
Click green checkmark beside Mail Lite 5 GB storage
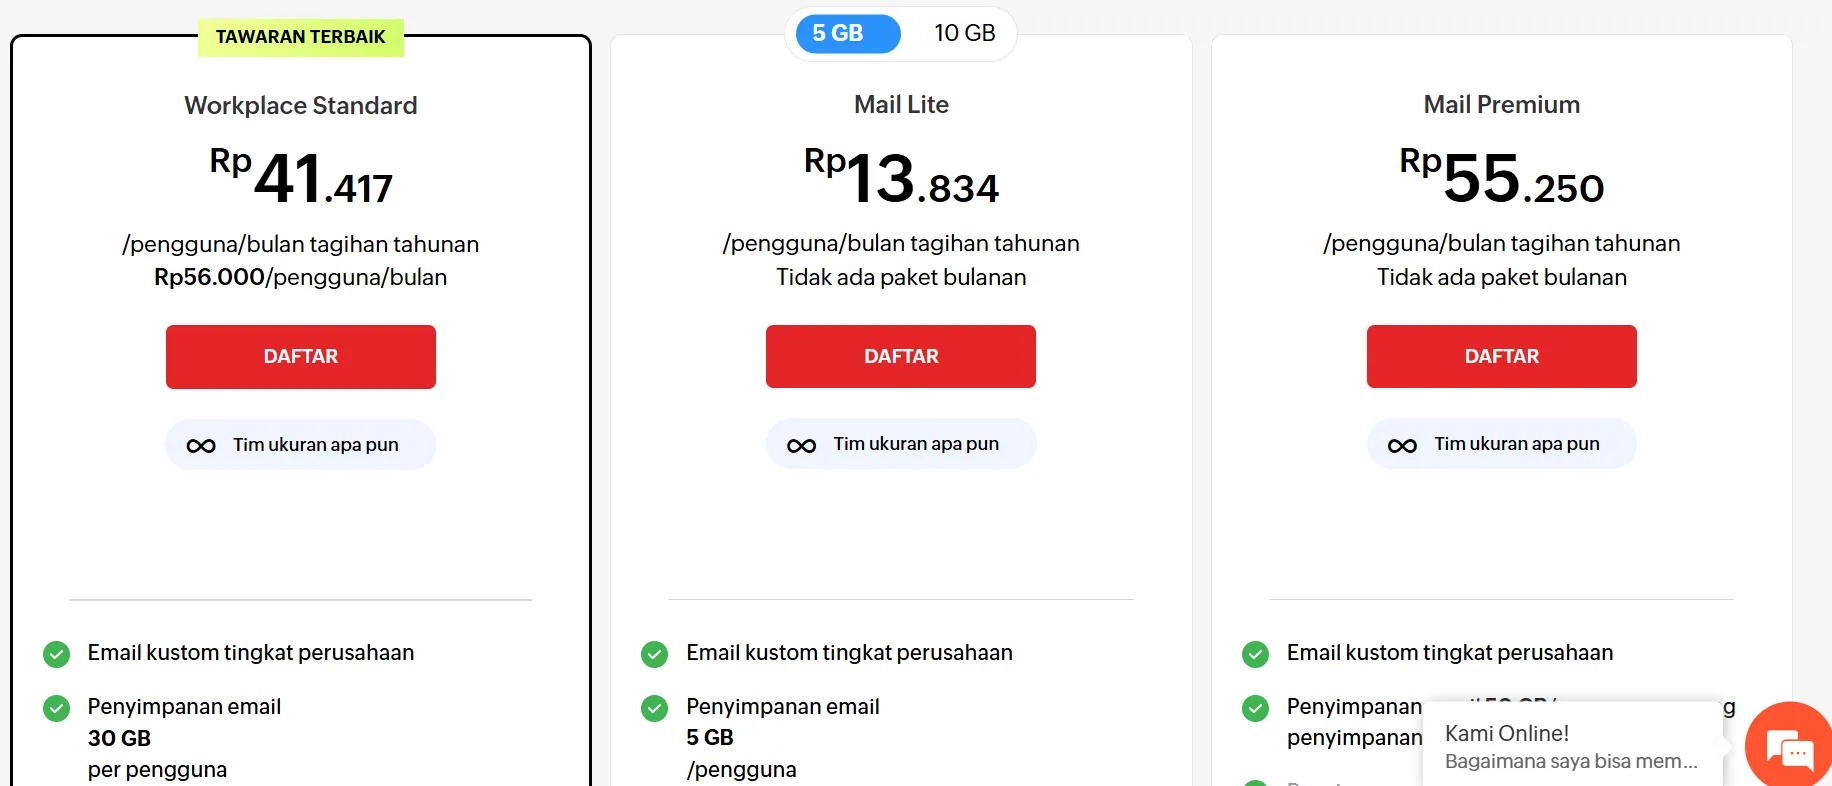655,709
